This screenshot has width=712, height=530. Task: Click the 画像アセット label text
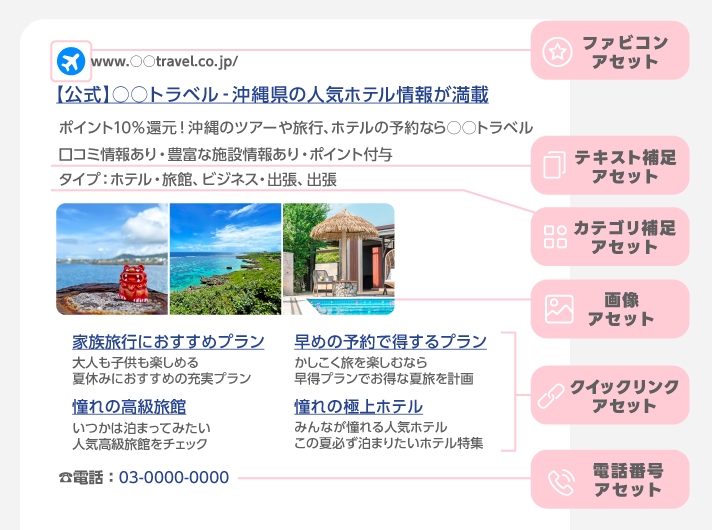coord(621,309)
